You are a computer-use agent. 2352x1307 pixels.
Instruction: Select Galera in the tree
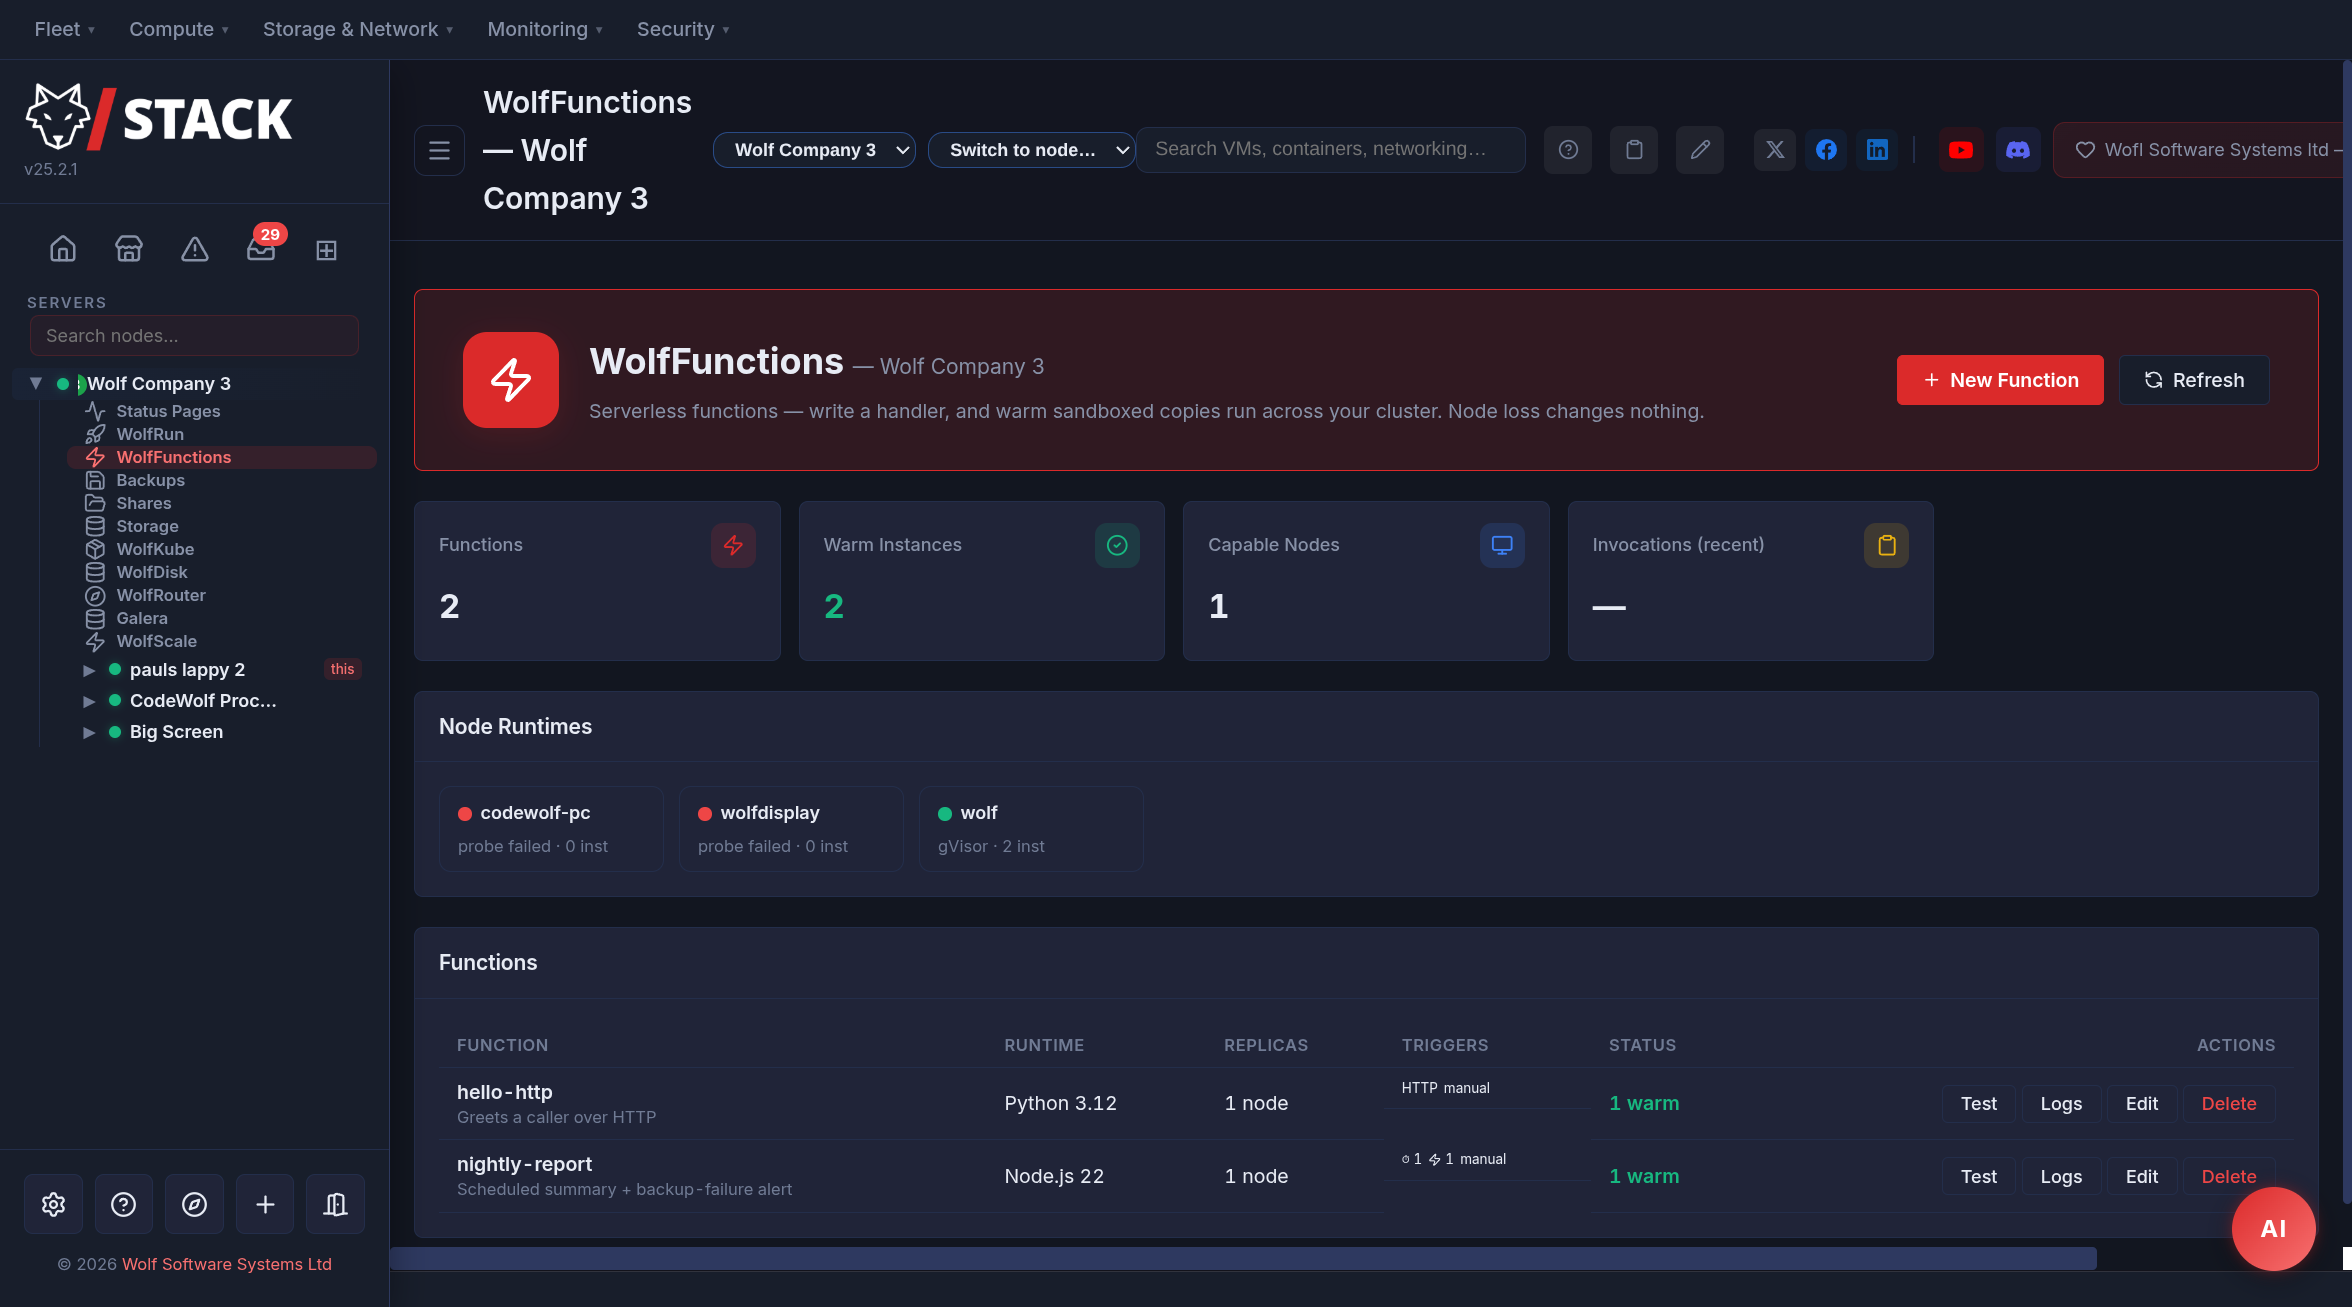pyautogui.click(x=142, y=618)
